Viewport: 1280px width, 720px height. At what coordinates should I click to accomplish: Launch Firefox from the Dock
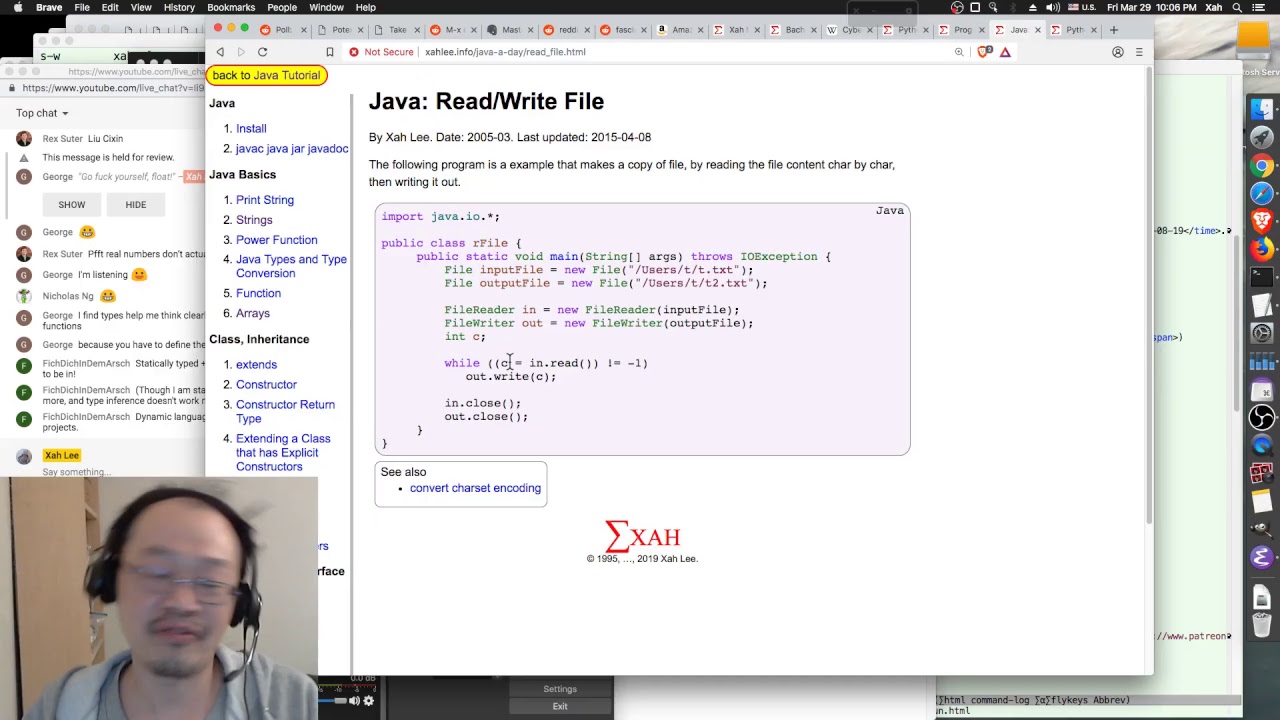coord(1262,249)
